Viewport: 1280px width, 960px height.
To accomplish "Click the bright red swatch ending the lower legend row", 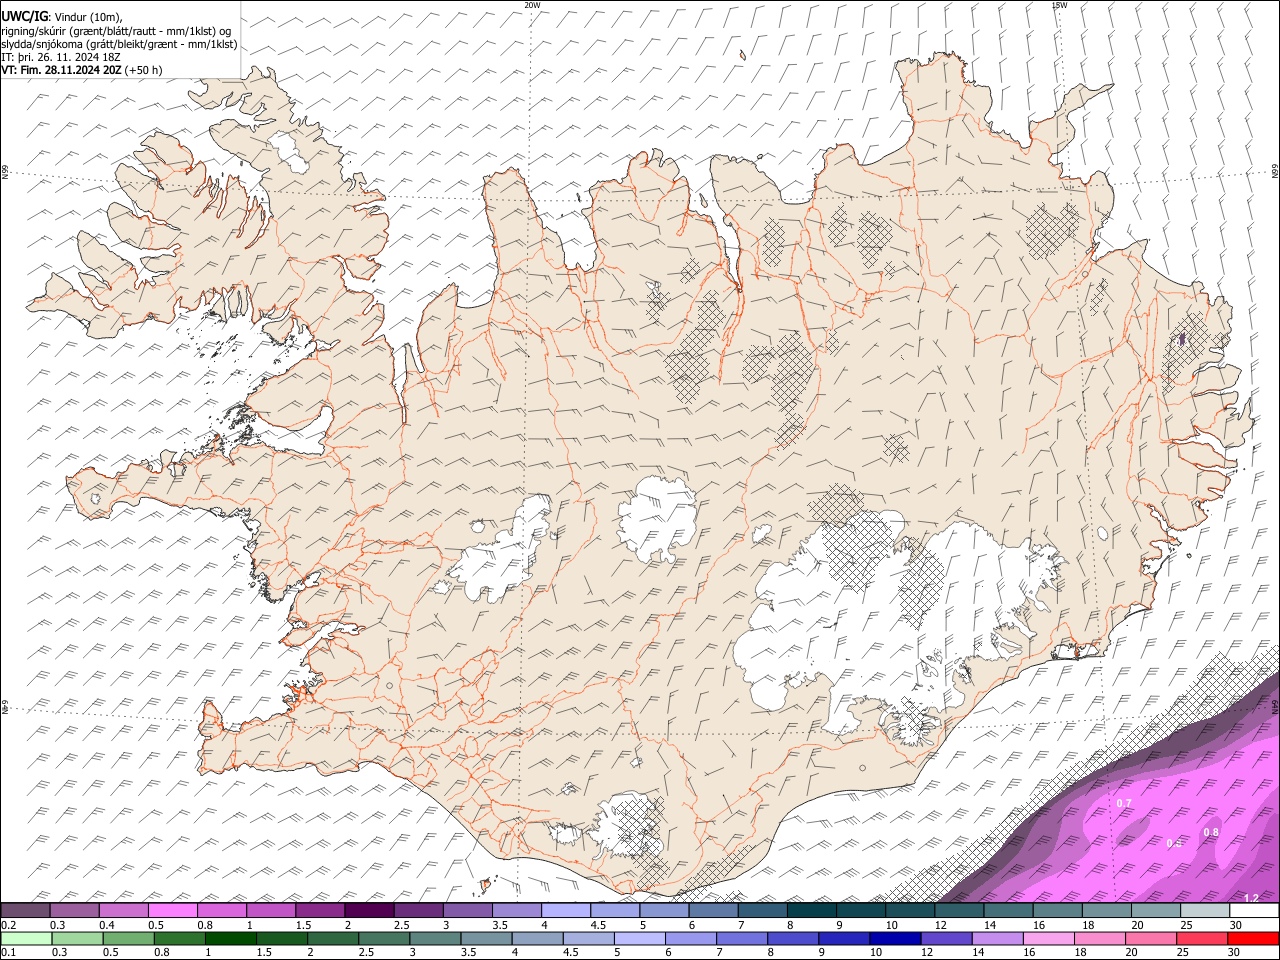I will pos(1253,938).
